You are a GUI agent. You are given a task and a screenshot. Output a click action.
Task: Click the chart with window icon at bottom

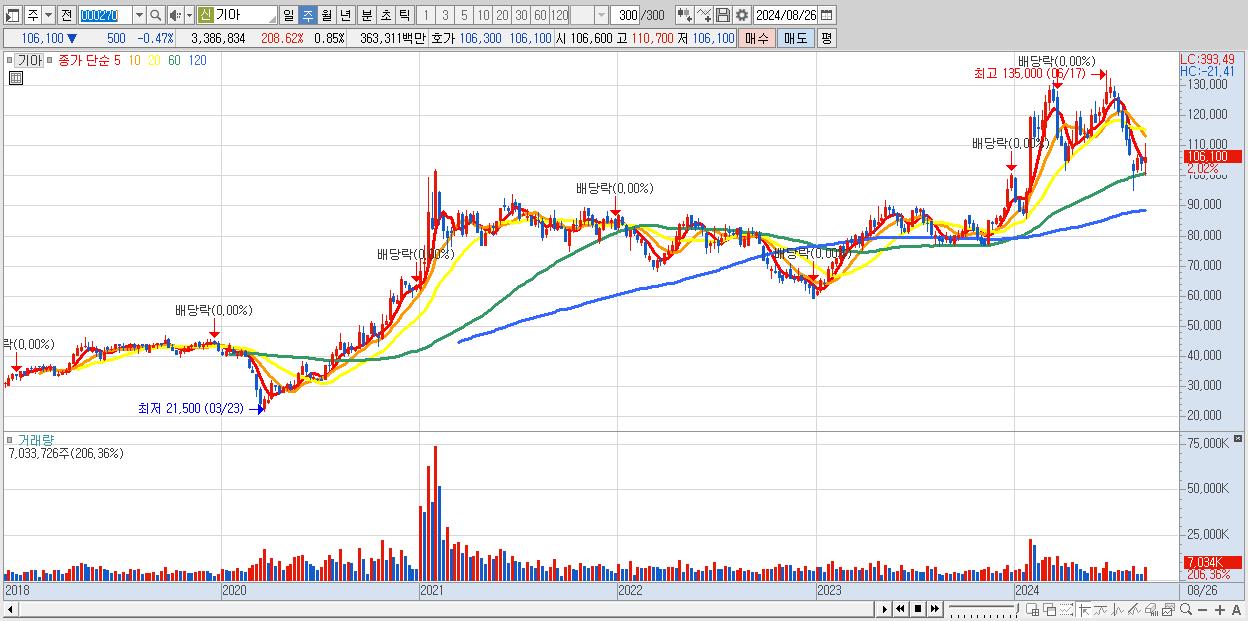(x=1168, y=609)
